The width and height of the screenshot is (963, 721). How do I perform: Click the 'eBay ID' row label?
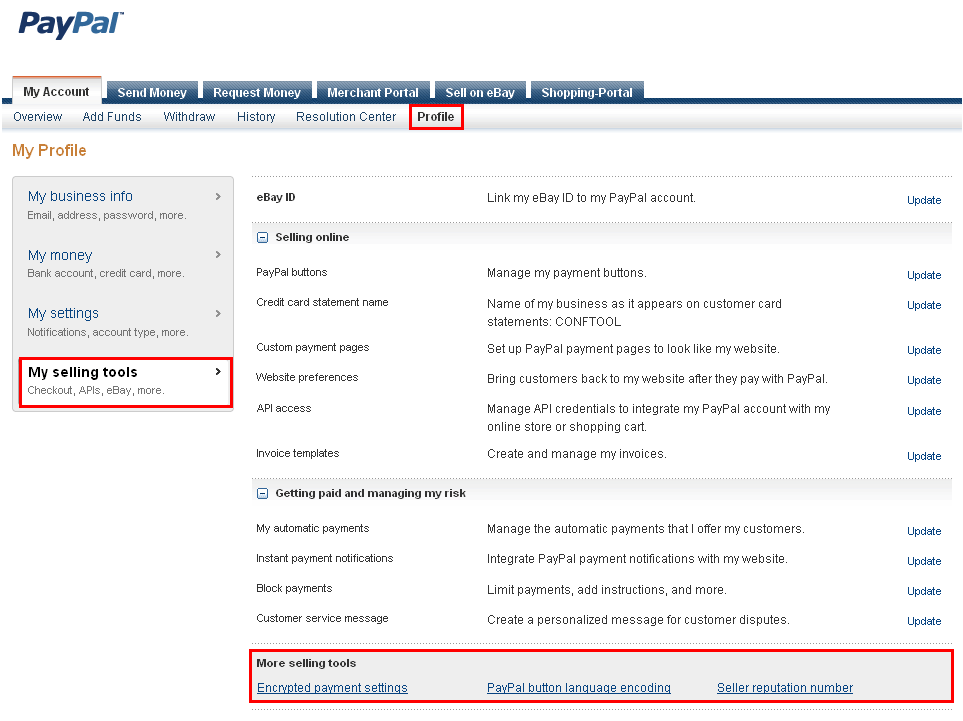click(x=276, y=197)
